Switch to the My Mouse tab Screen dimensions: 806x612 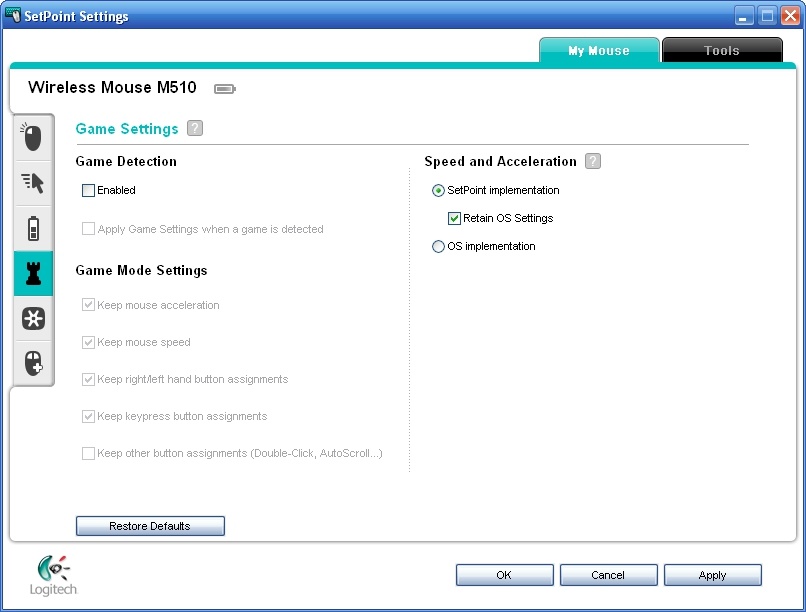599,50
